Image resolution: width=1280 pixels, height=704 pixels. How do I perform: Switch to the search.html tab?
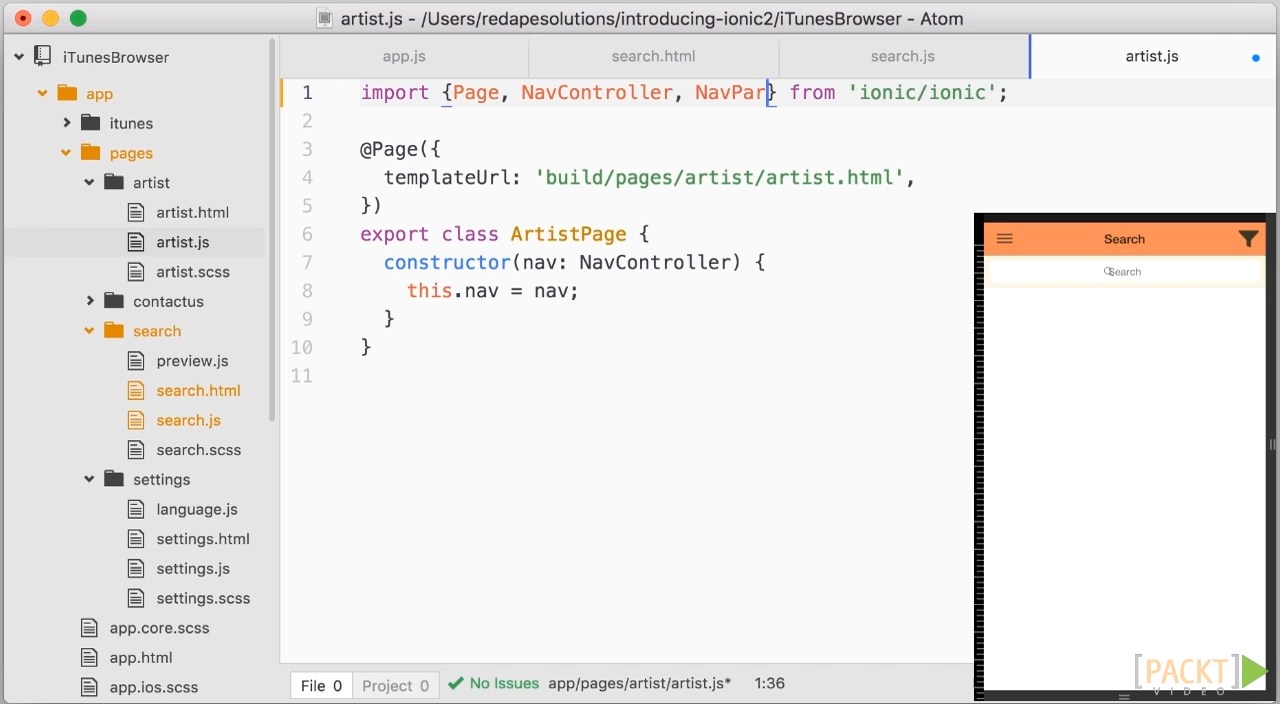pyautogui.click(x=653, y=56)
